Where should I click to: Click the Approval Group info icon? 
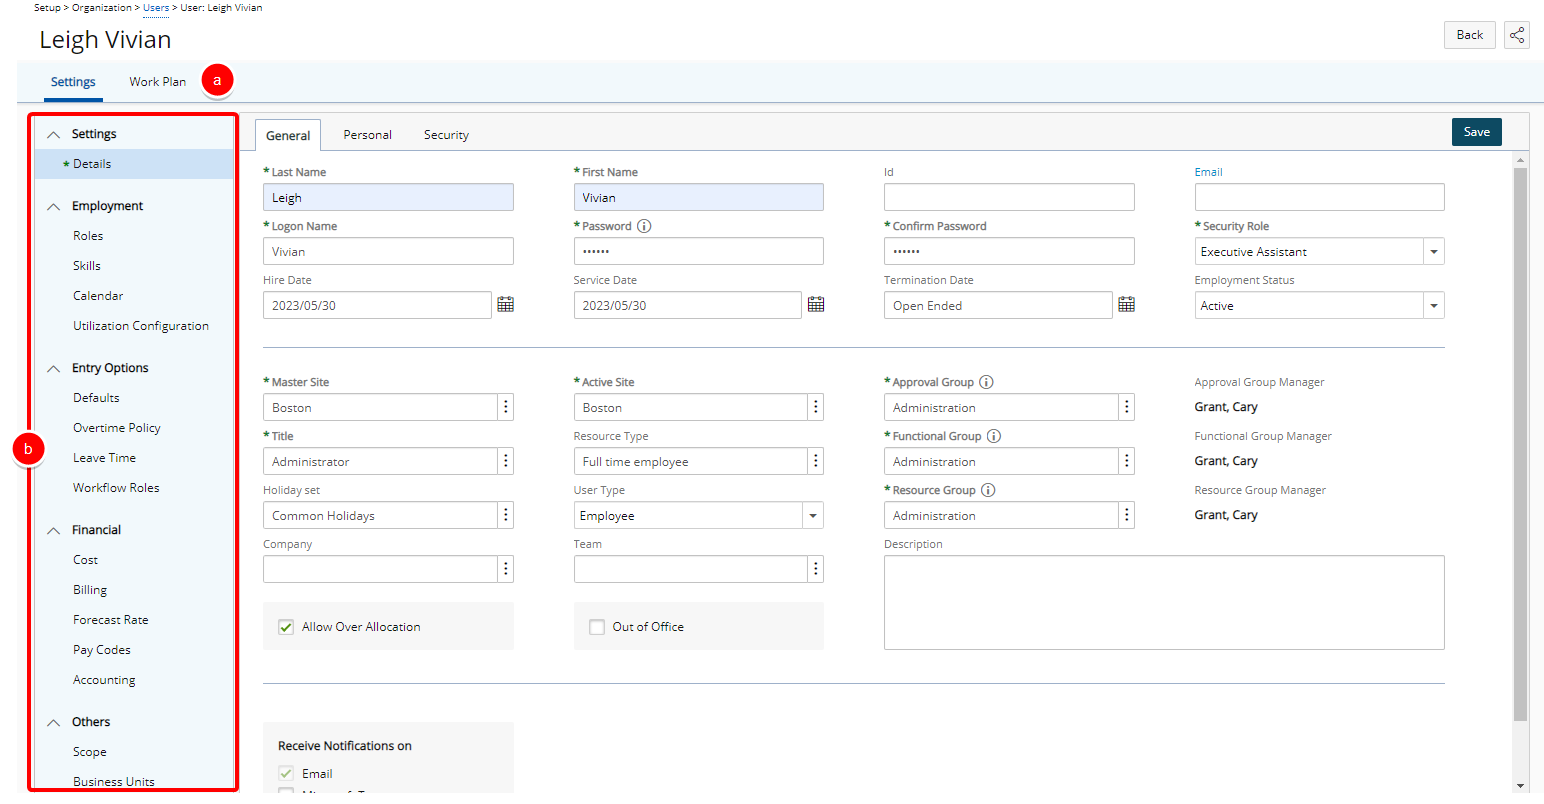coord(986,382)
